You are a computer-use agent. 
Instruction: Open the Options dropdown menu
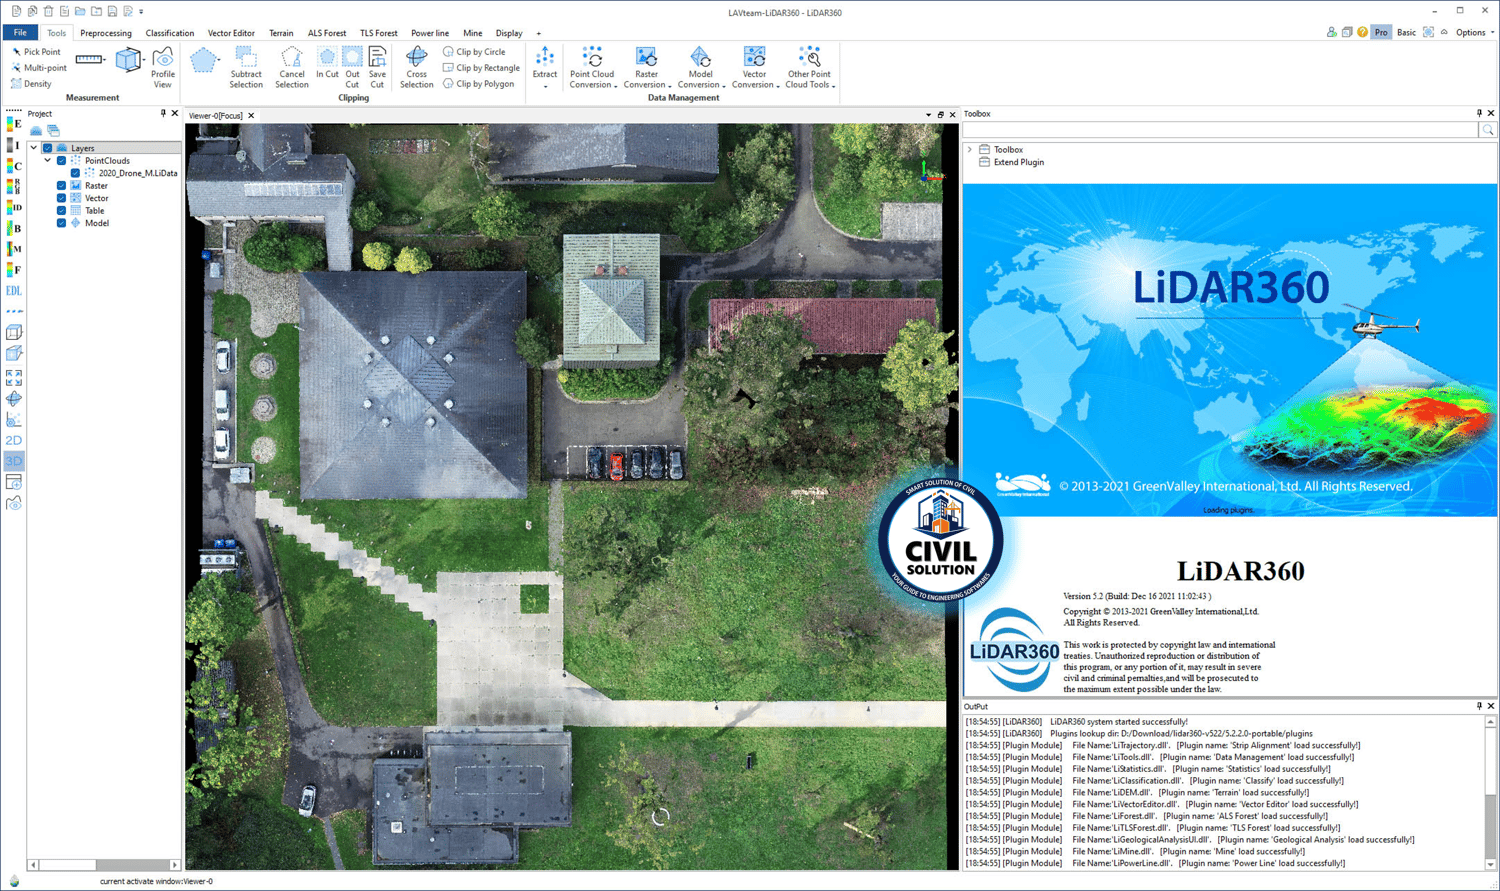pos(1475,32)
